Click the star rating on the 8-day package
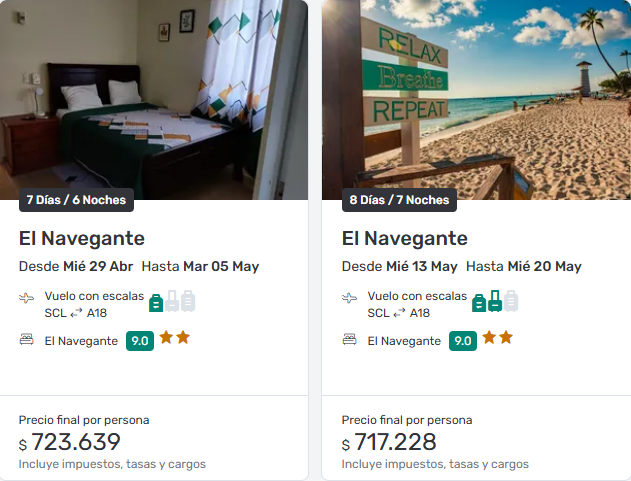 pos(498,338)
